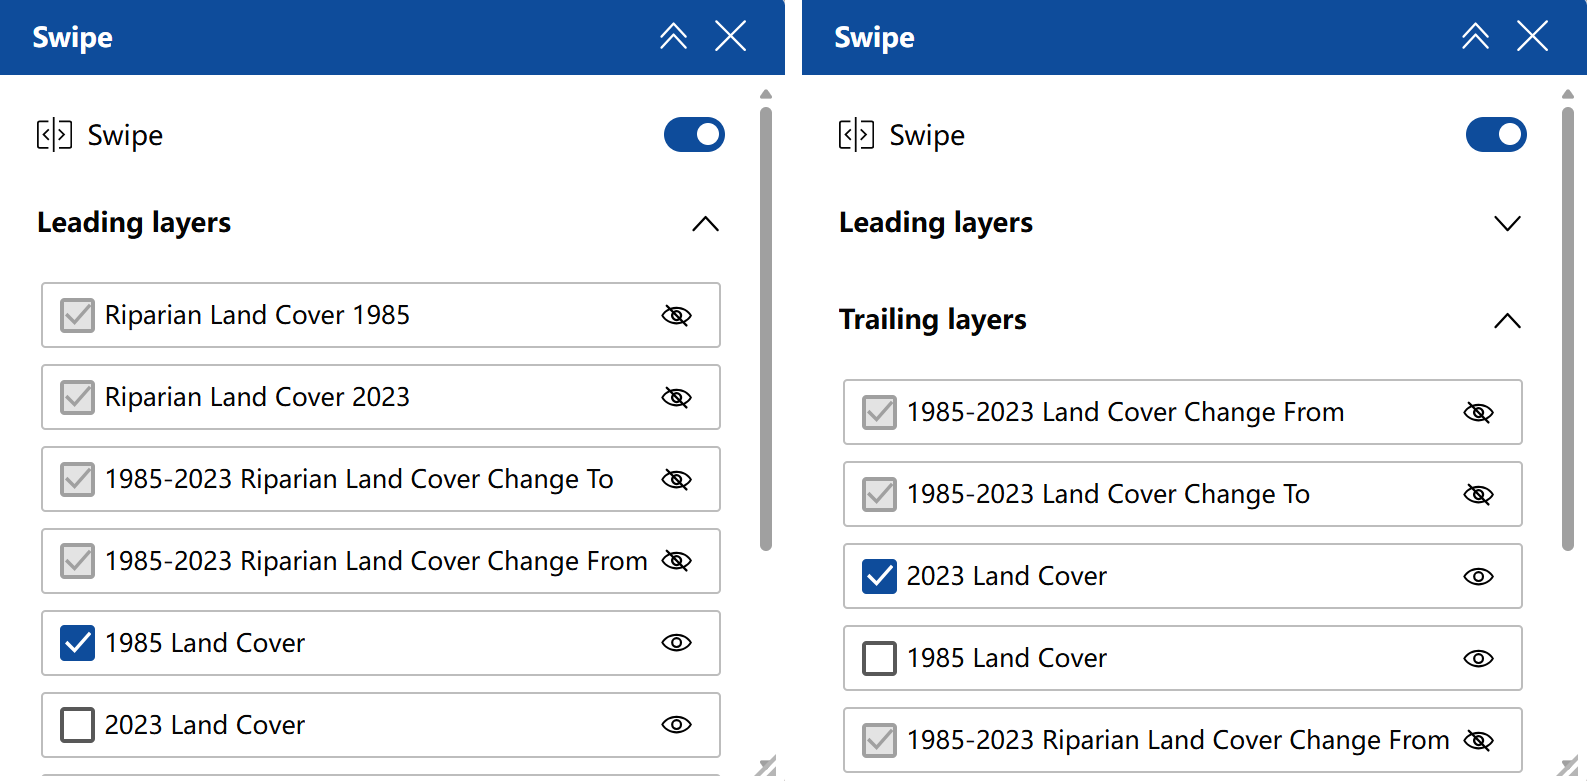Show trailing 1985-2023 Land Cover Change From
The image size is (1587, 781).
click(x=1478, y=413)
